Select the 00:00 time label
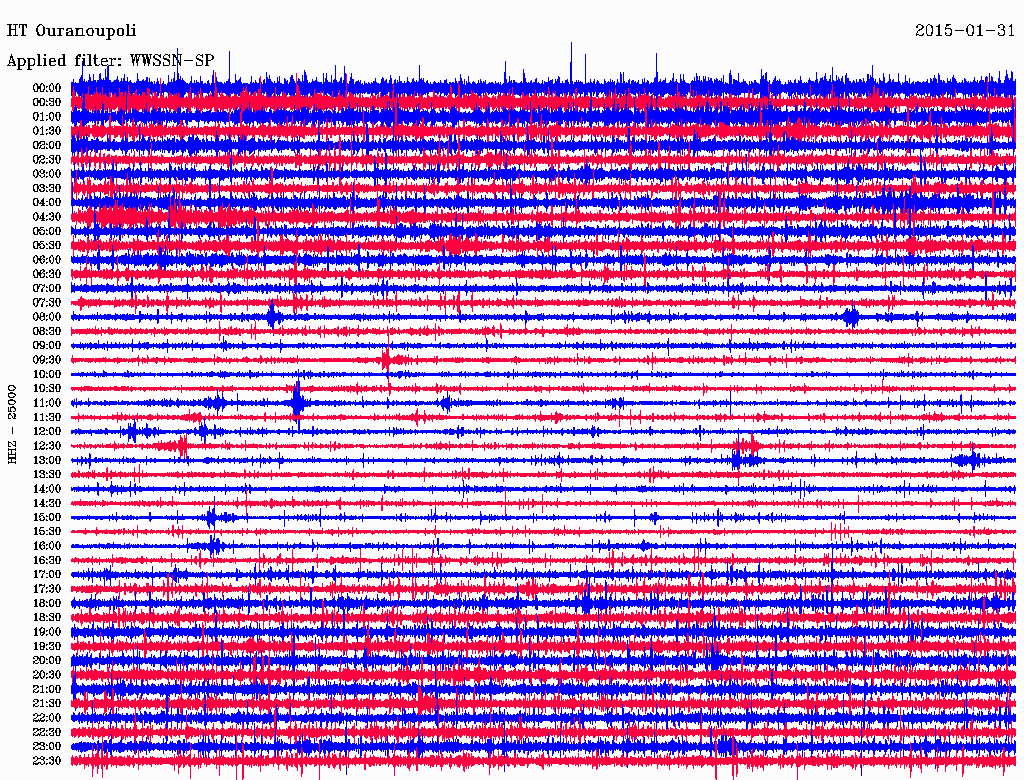This screenshot has height=780, width=1024. (x=47, y=88)
